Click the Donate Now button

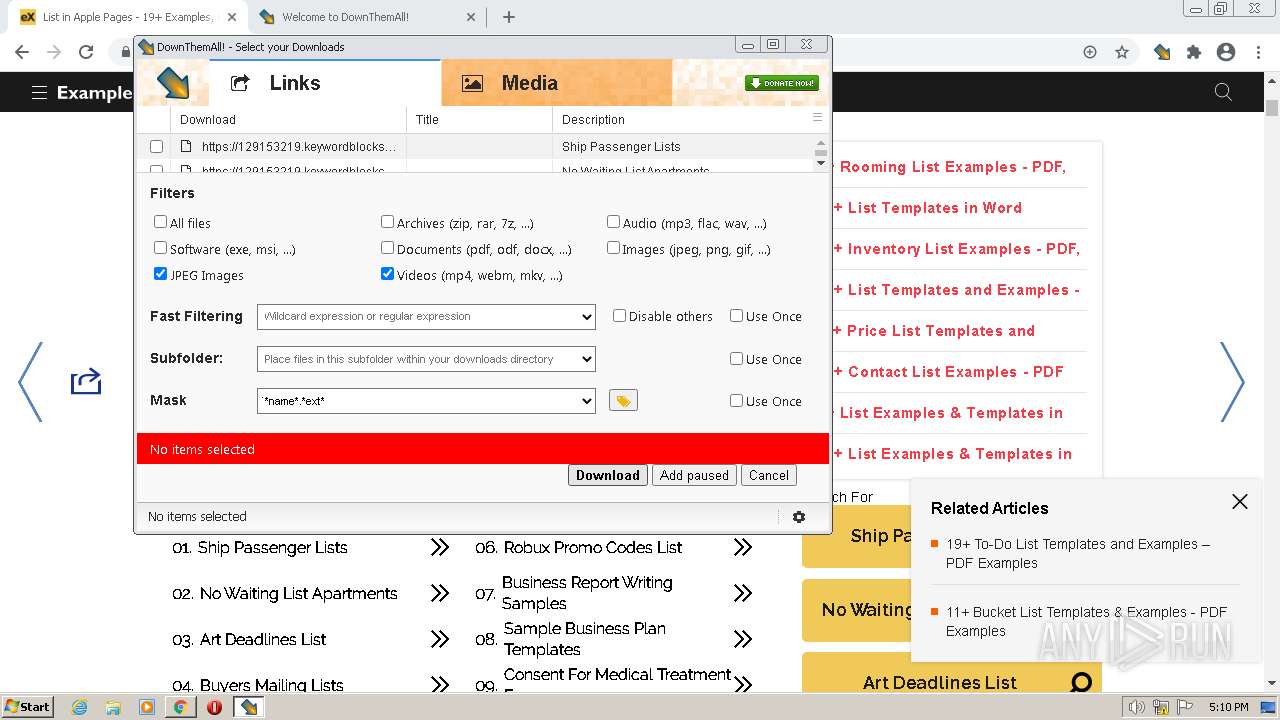click(x=782, y=83)
